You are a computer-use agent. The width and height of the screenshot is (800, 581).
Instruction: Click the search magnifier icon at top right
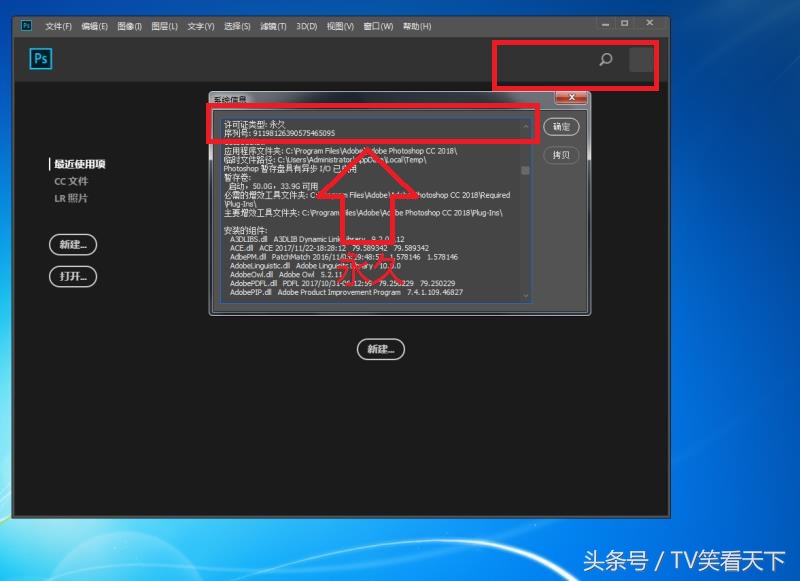point(605,60)
